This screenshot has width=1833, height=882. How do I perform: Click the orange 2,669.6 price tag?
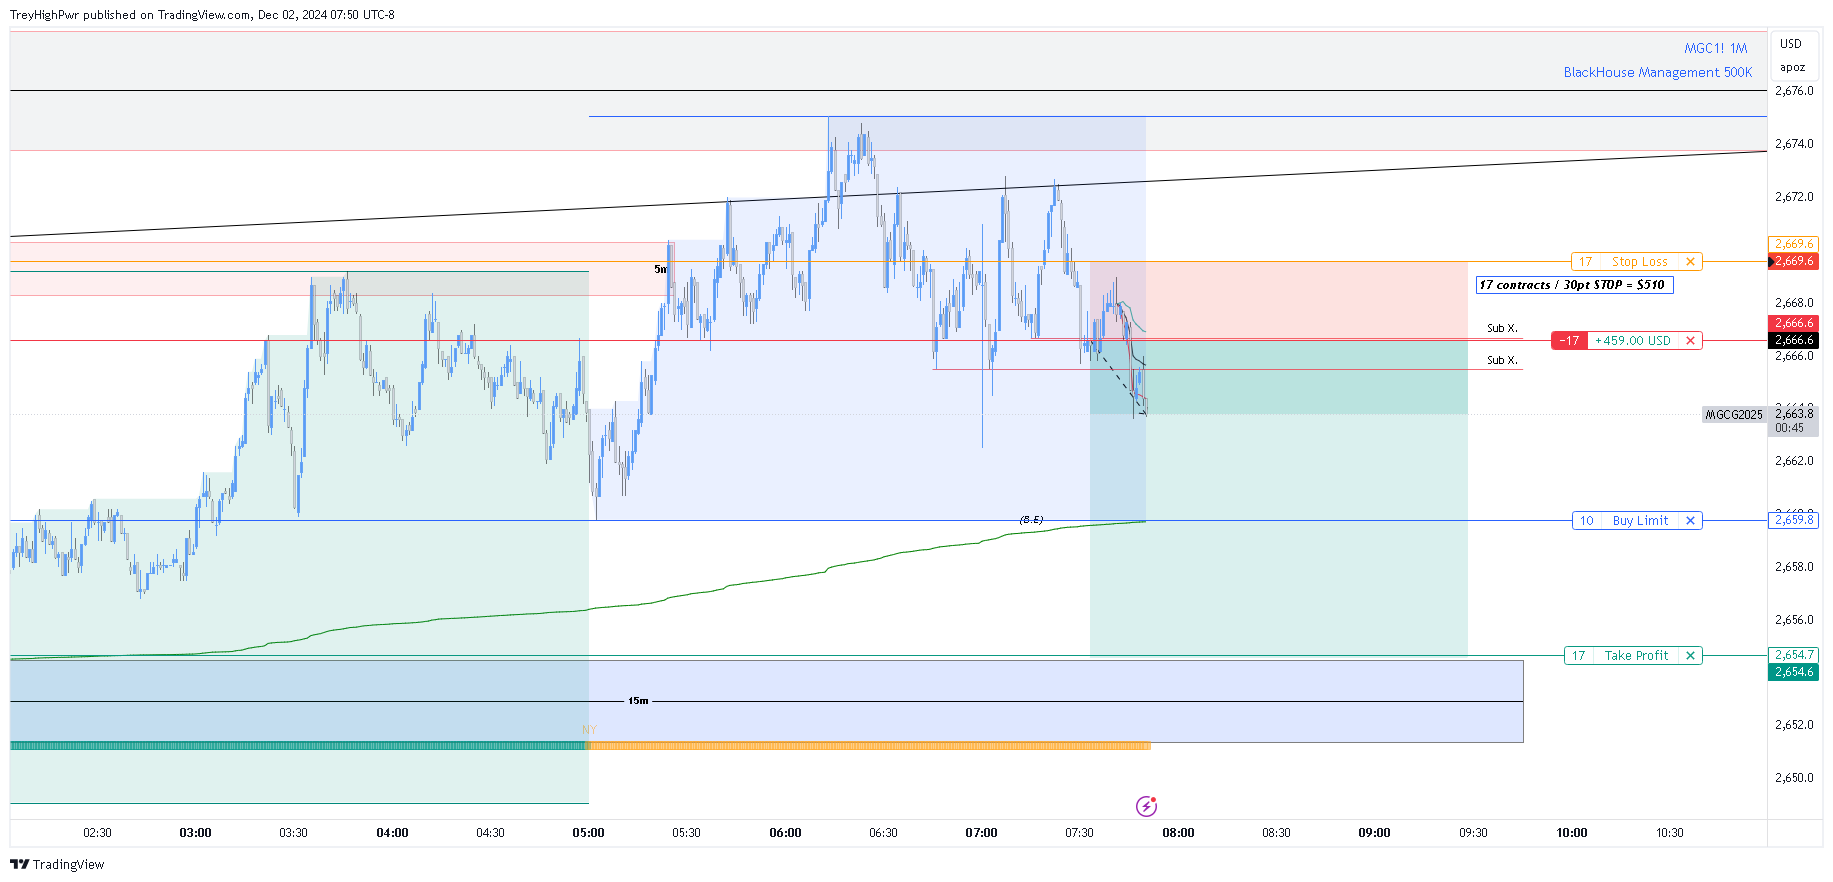click(x=1794, y=244)
